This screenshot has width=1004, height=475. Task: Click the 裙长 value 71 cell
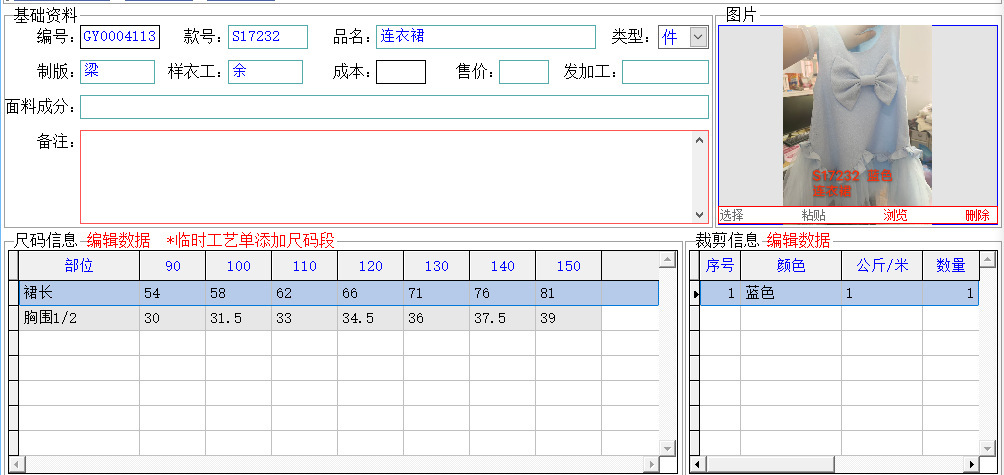click(x=437, y=293)
